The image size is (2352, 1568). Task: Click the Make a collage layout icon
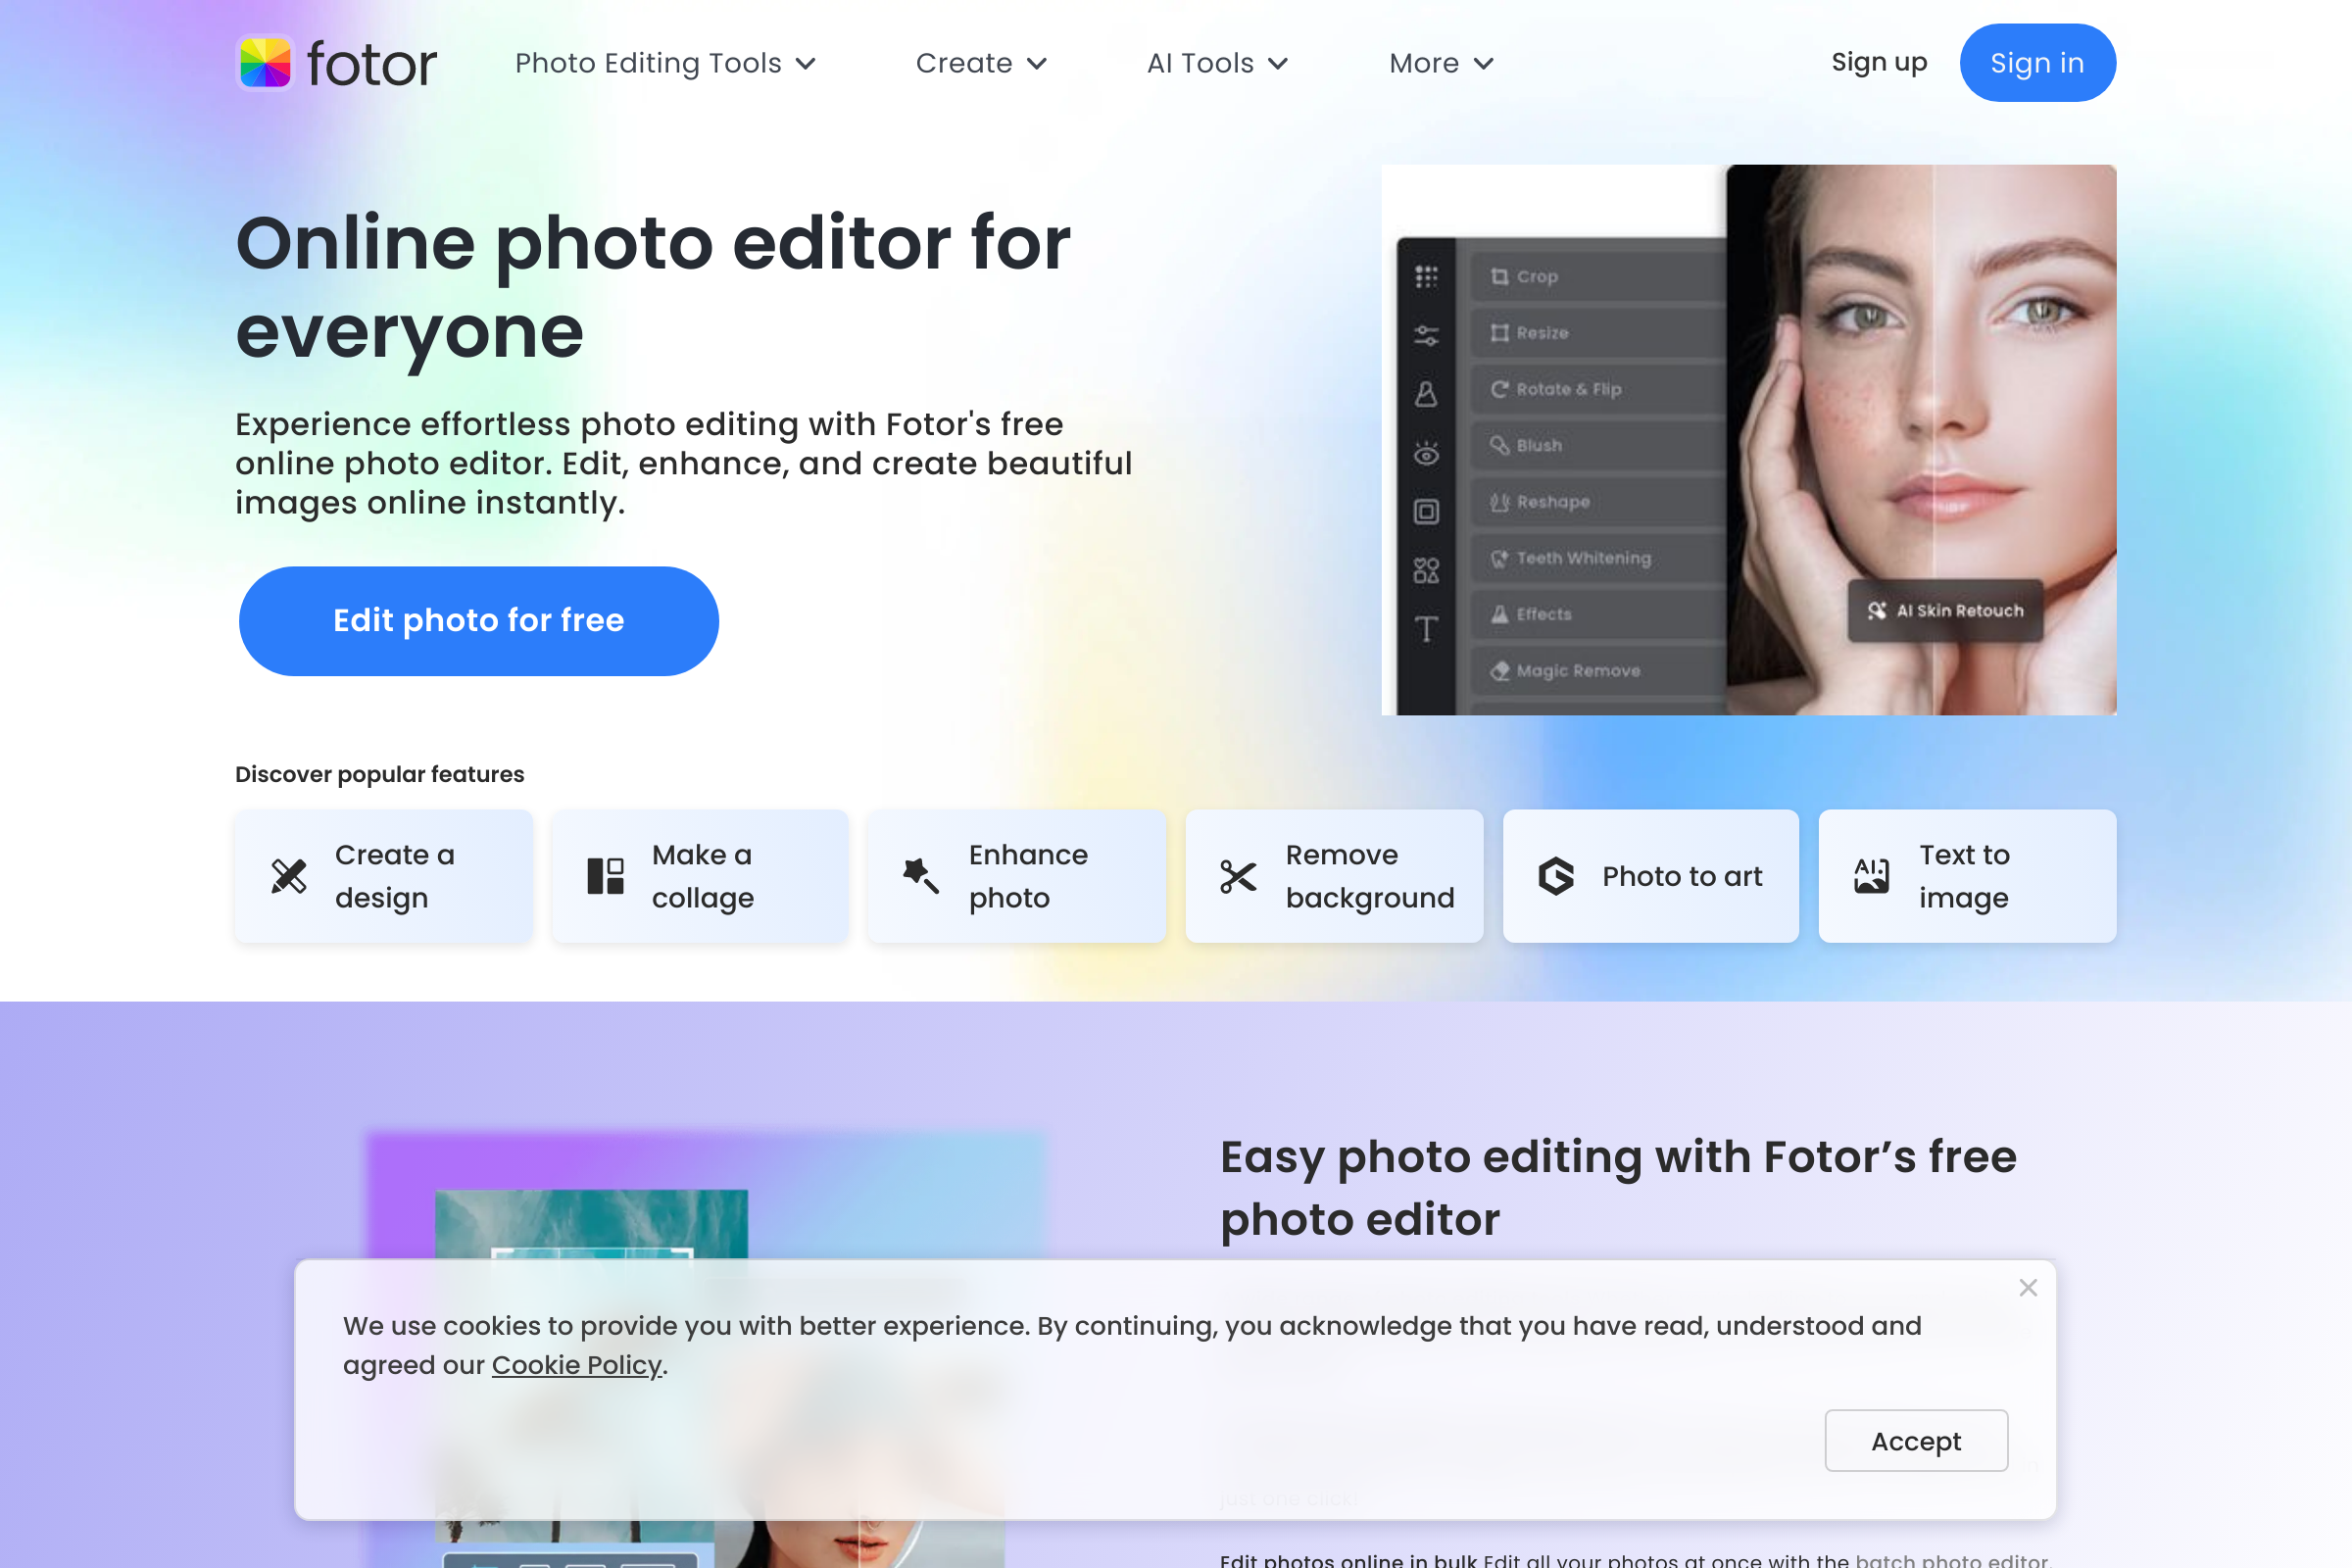[x=605, y=876]
